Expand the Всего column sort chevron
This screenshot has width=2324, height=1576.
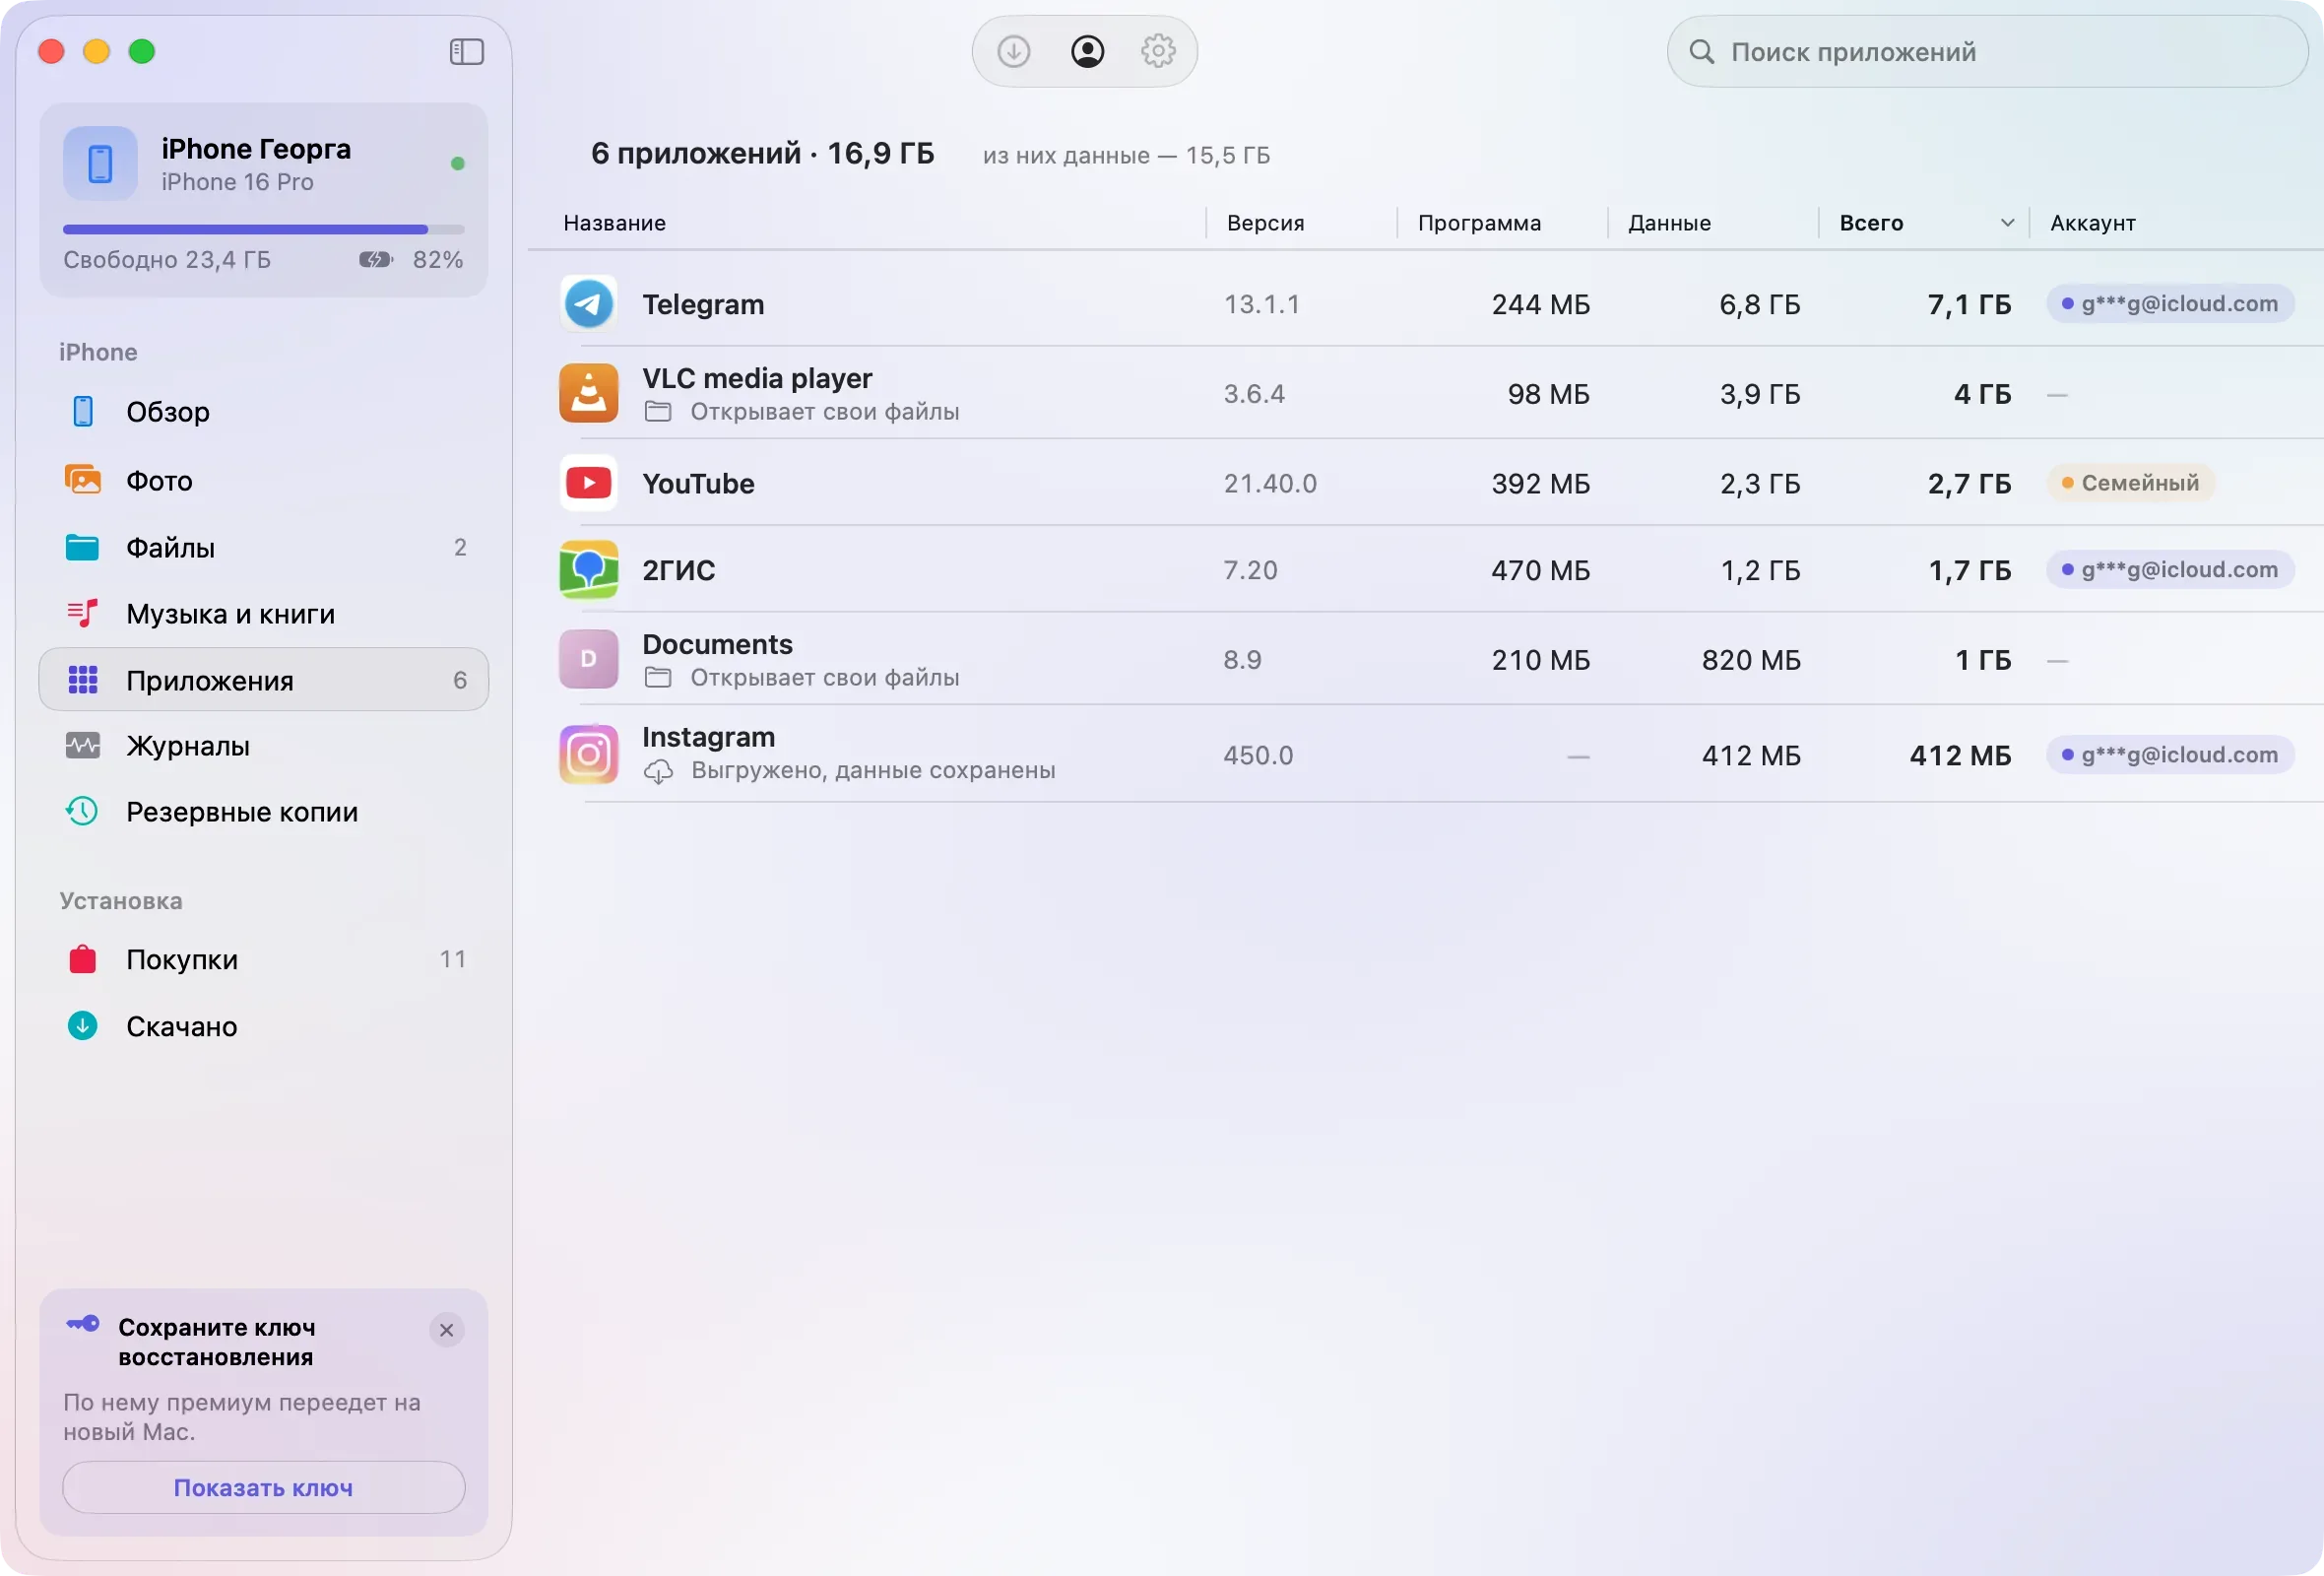(x=2006, y=223)
